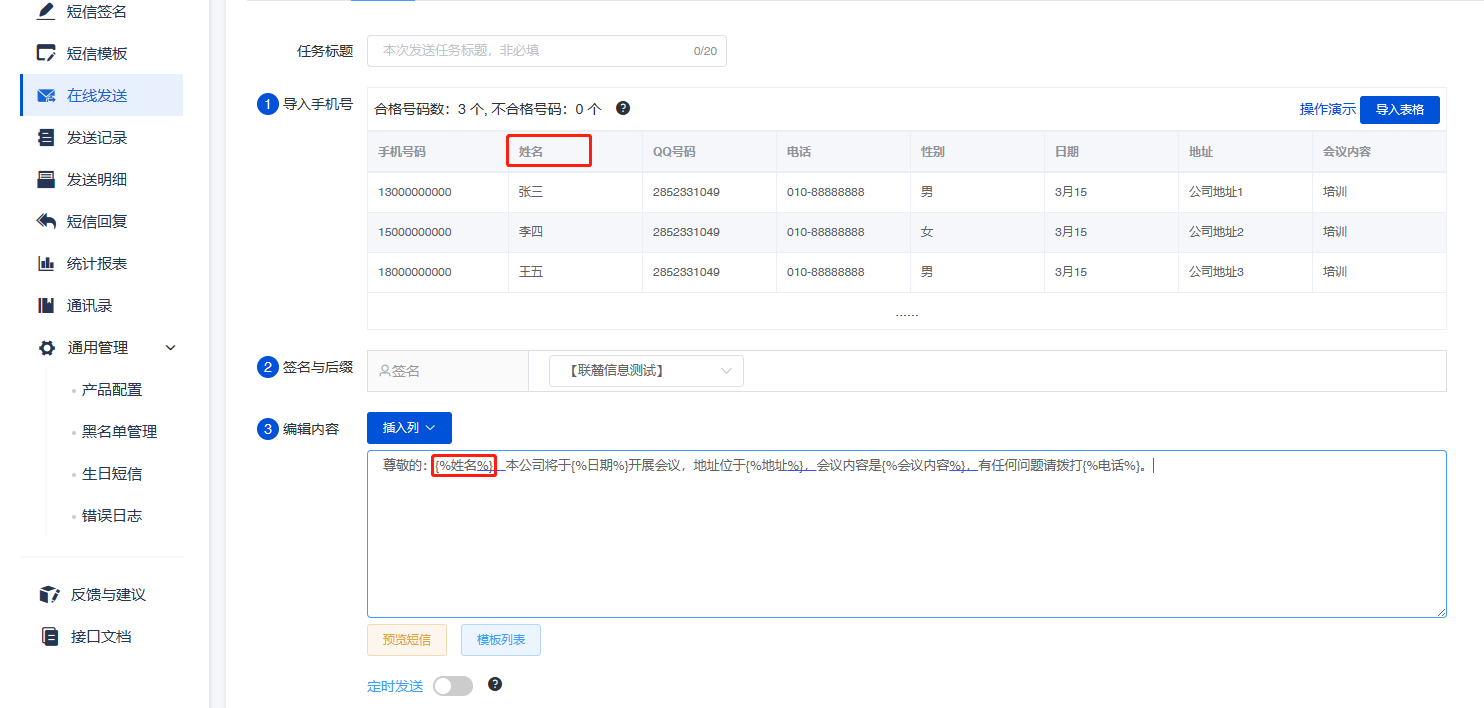
Task: Click the 公司地址2 cell
Action: tap(1245, 232)
